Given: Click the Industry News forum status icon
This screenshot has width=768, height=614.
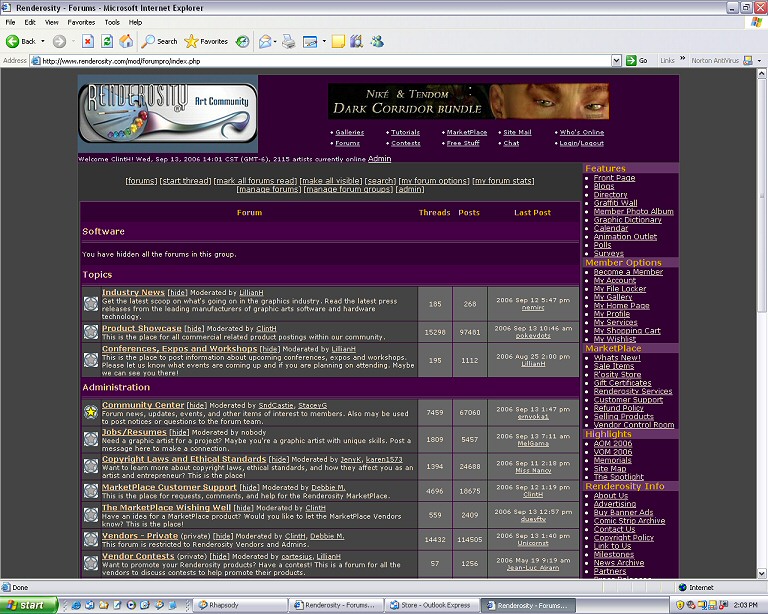Looking at the screenshot, I should 91,304.
